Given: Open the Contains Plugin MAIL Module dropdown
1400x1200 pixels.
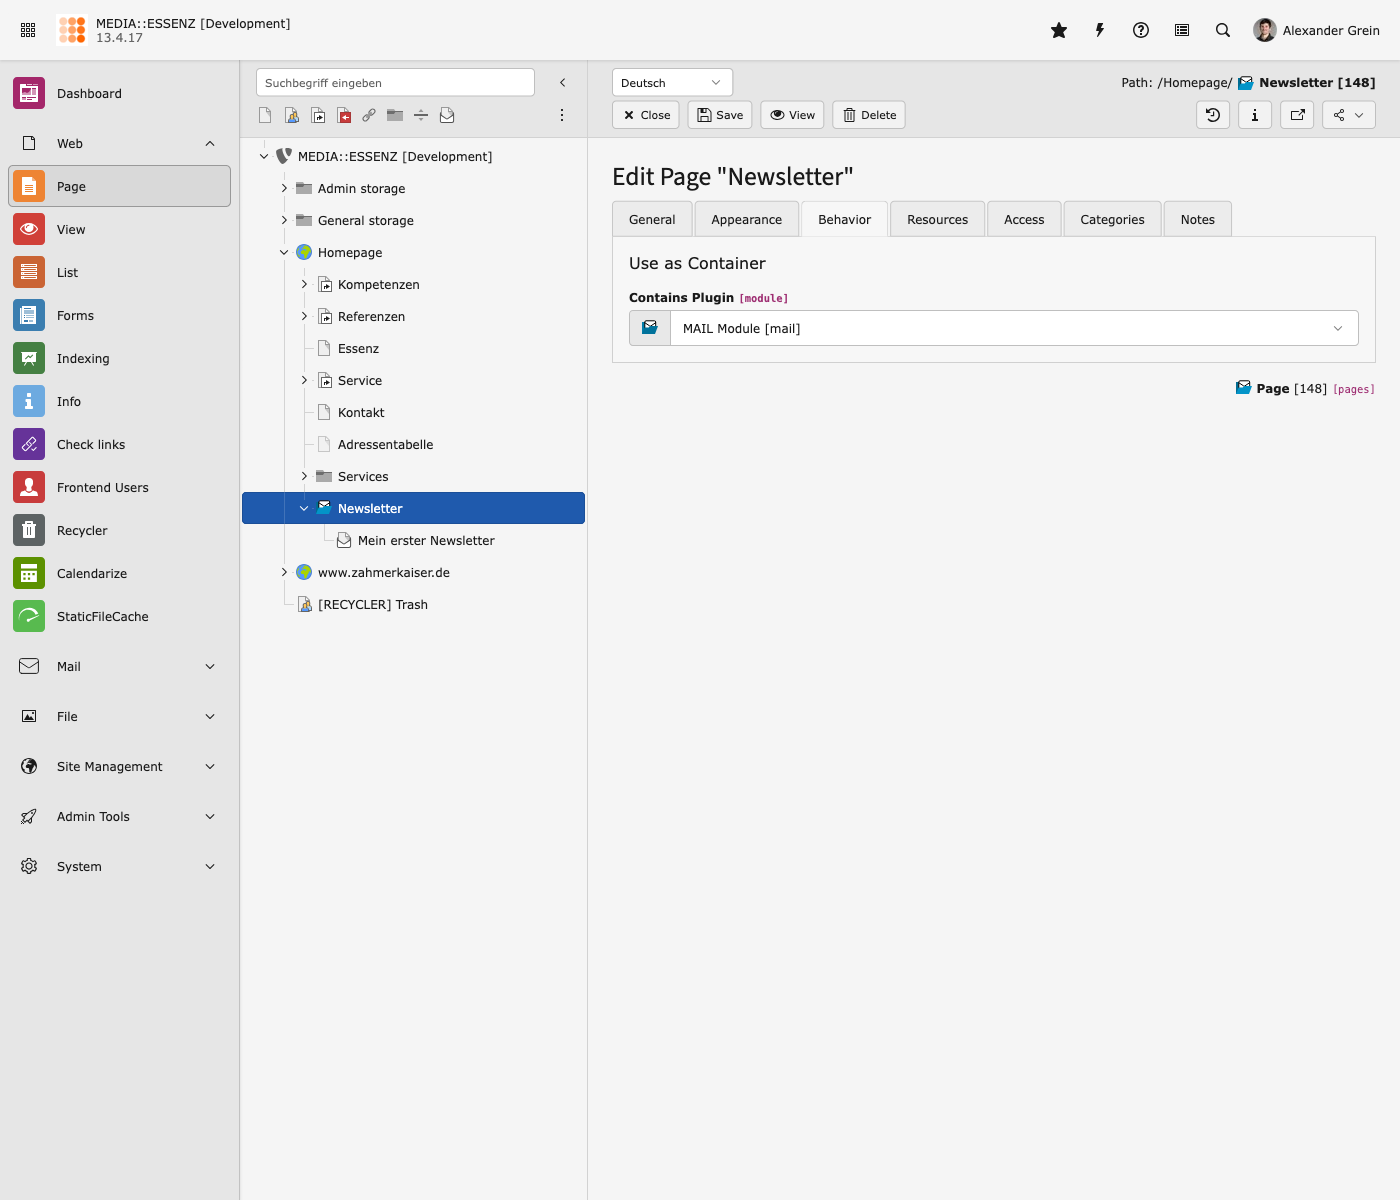Looking at the screenshot, I should [1013, 328].
